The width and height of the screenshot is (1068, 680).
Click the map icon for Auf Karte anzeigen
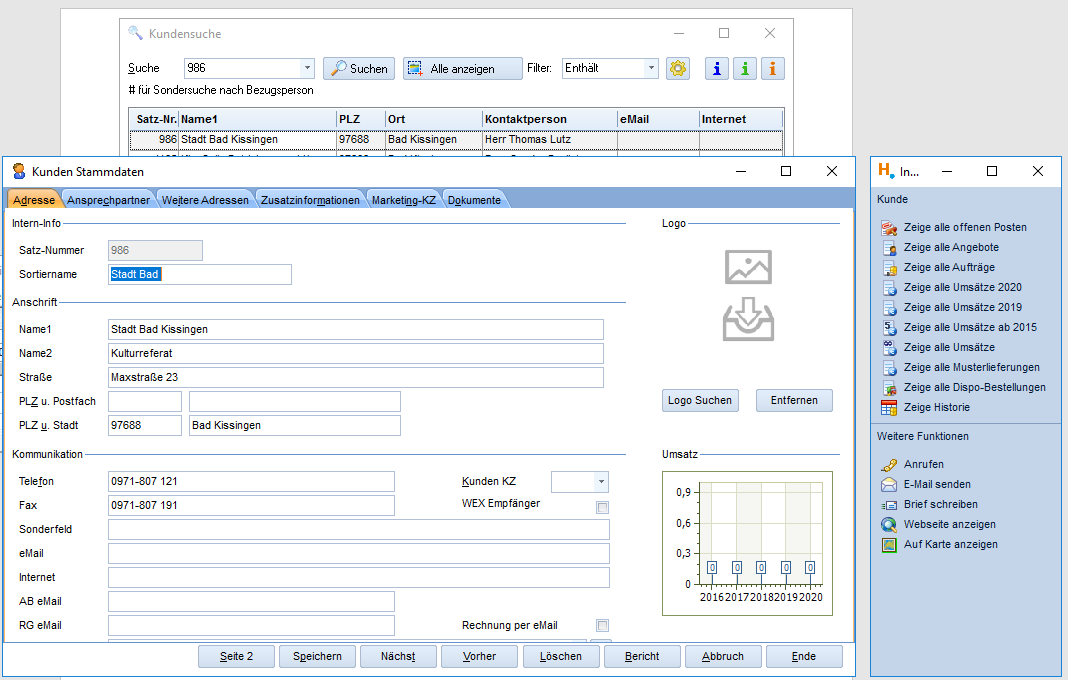pyautogui.click(x=889, y=544)
